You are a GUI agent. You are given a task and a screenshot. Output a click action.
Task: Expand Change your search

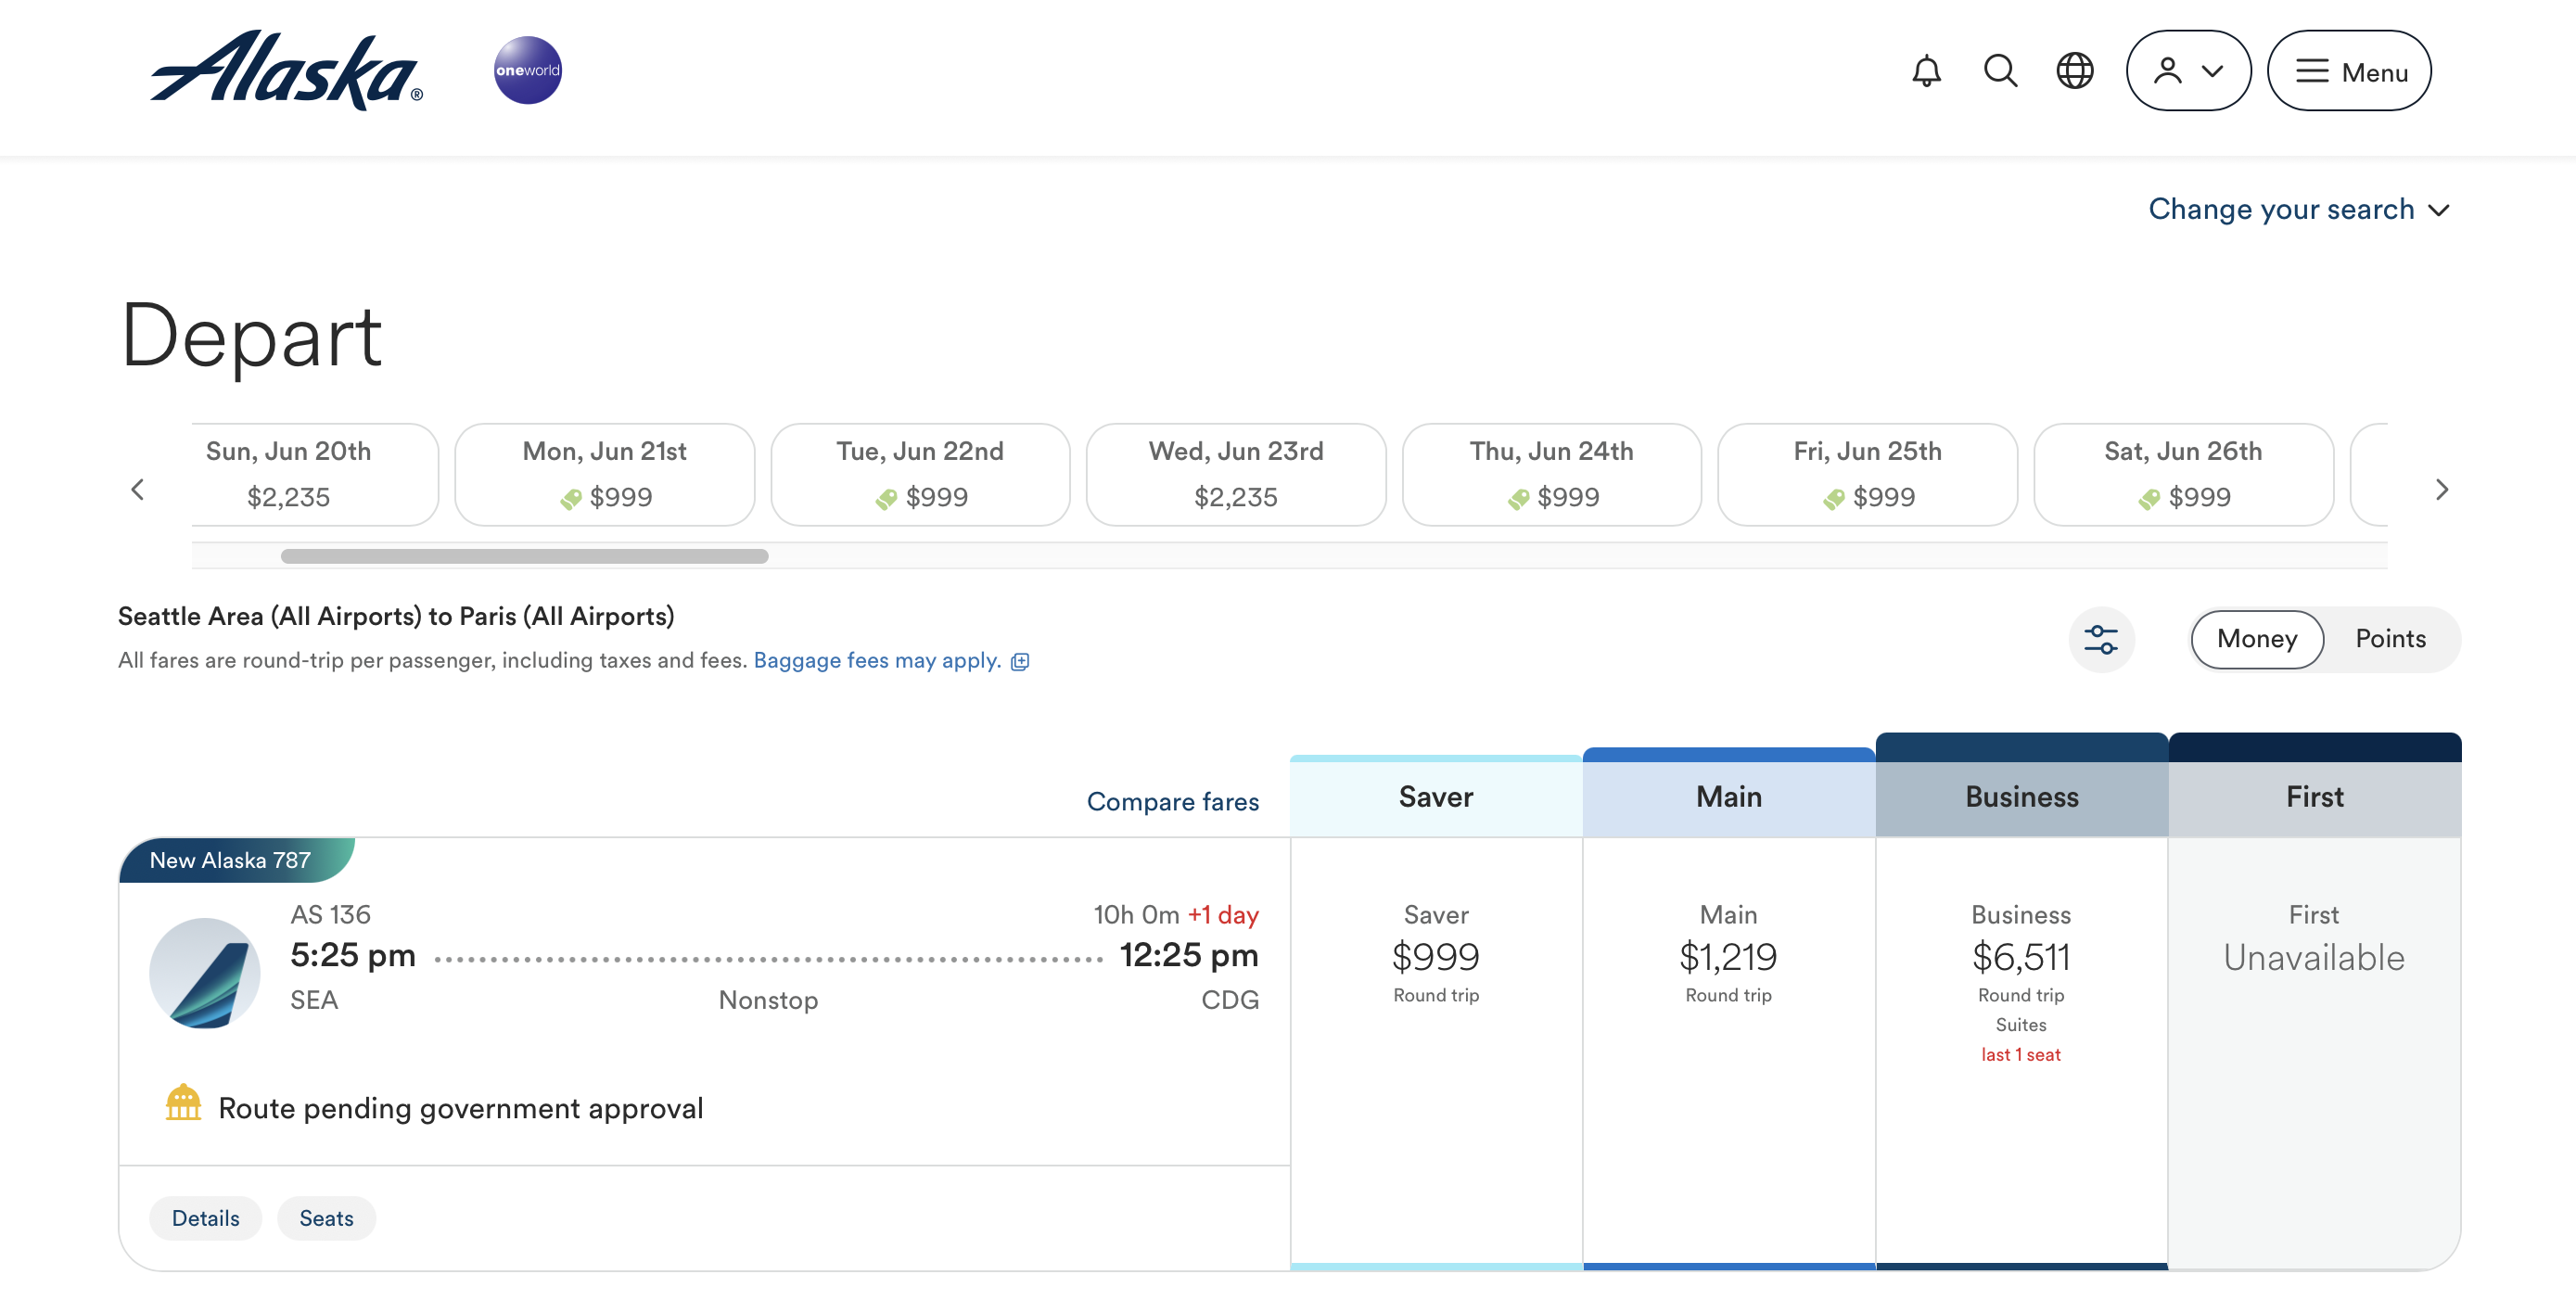click(x=2298, y=209)
